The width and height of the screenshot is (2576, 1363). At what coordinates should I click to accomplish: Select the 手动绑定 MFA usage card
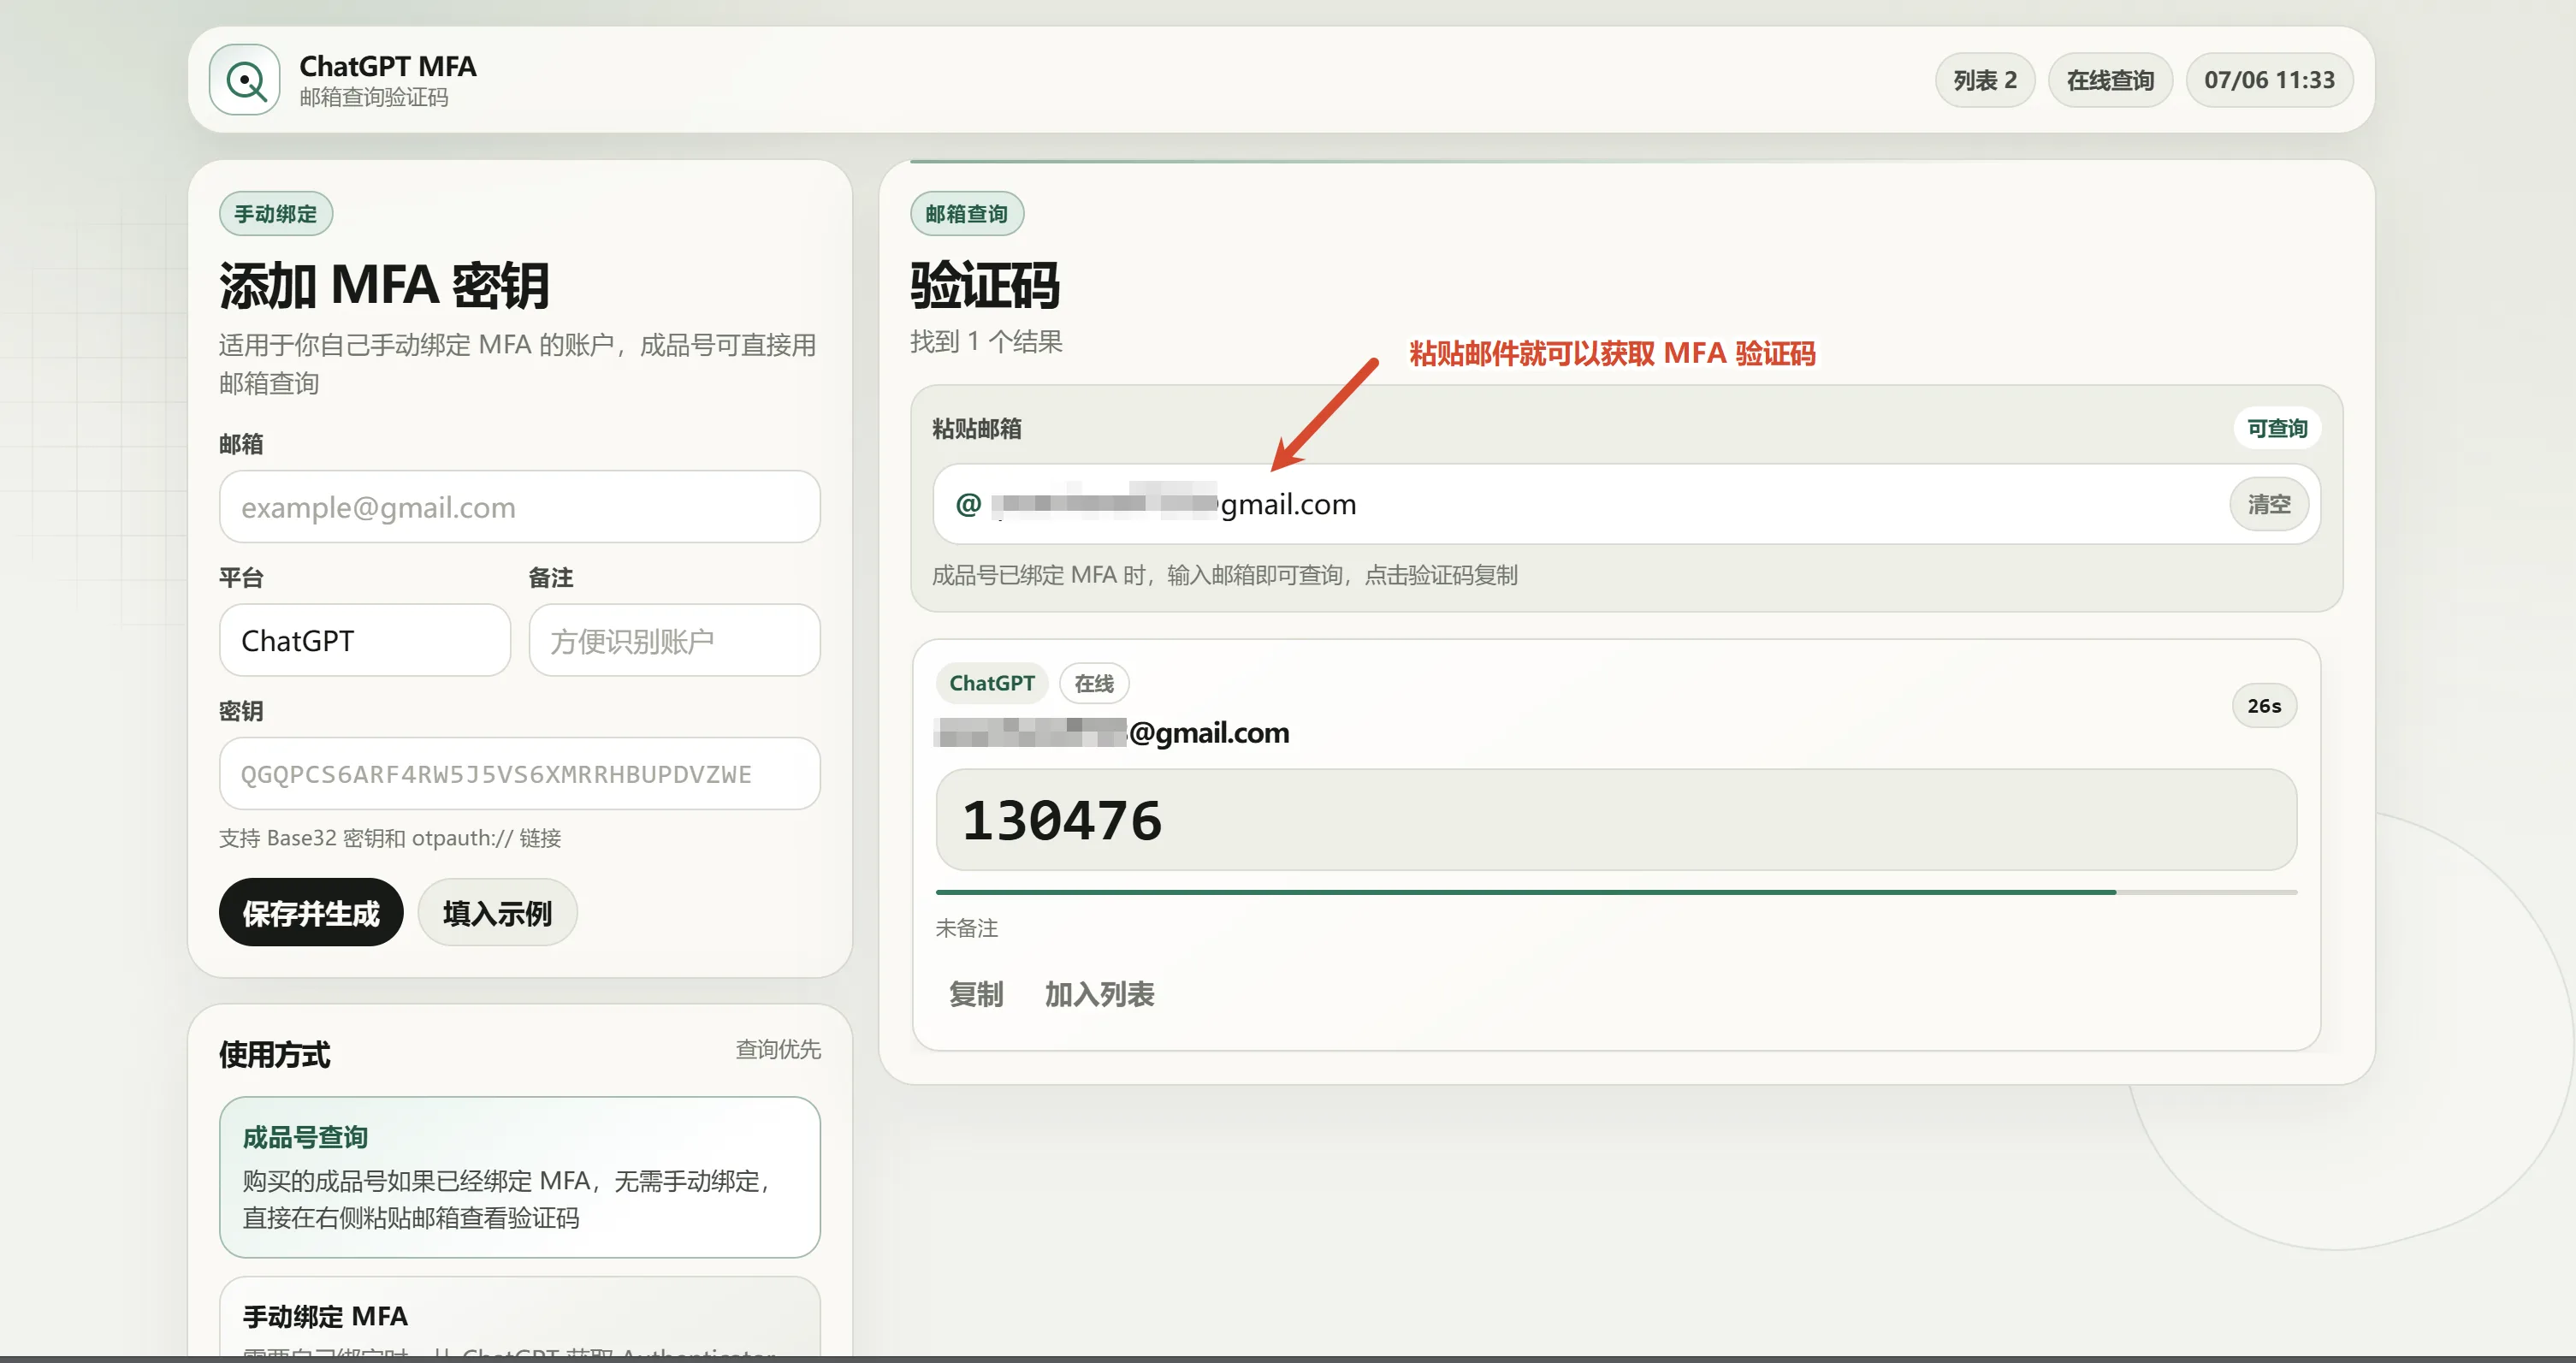click(520, 1318)
